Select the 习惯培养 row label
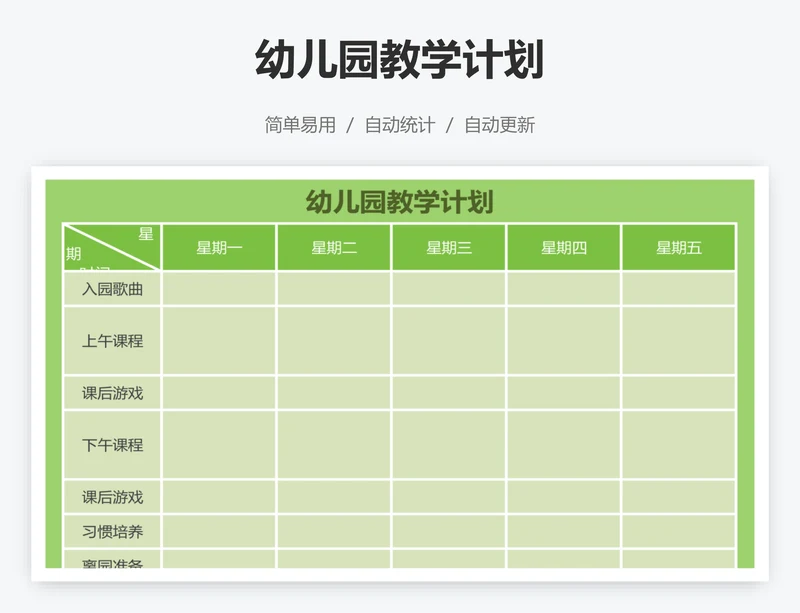800x613 pixels. pos(112,532)
